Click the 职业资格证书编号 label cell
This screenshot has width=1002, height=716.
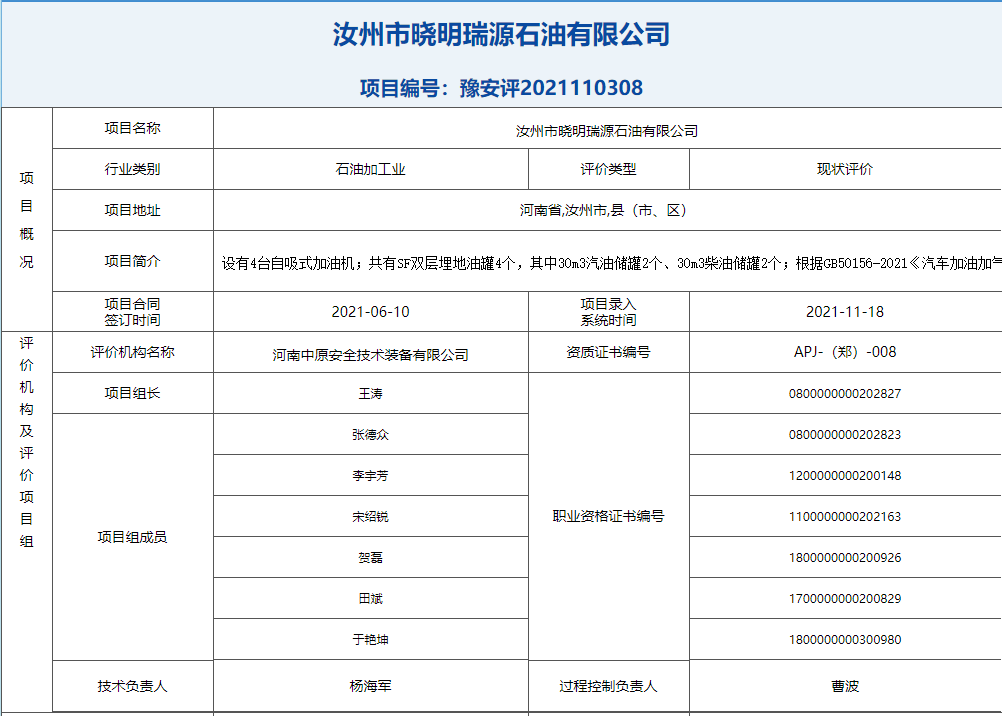pyautogui.click(x=608, y=517)
